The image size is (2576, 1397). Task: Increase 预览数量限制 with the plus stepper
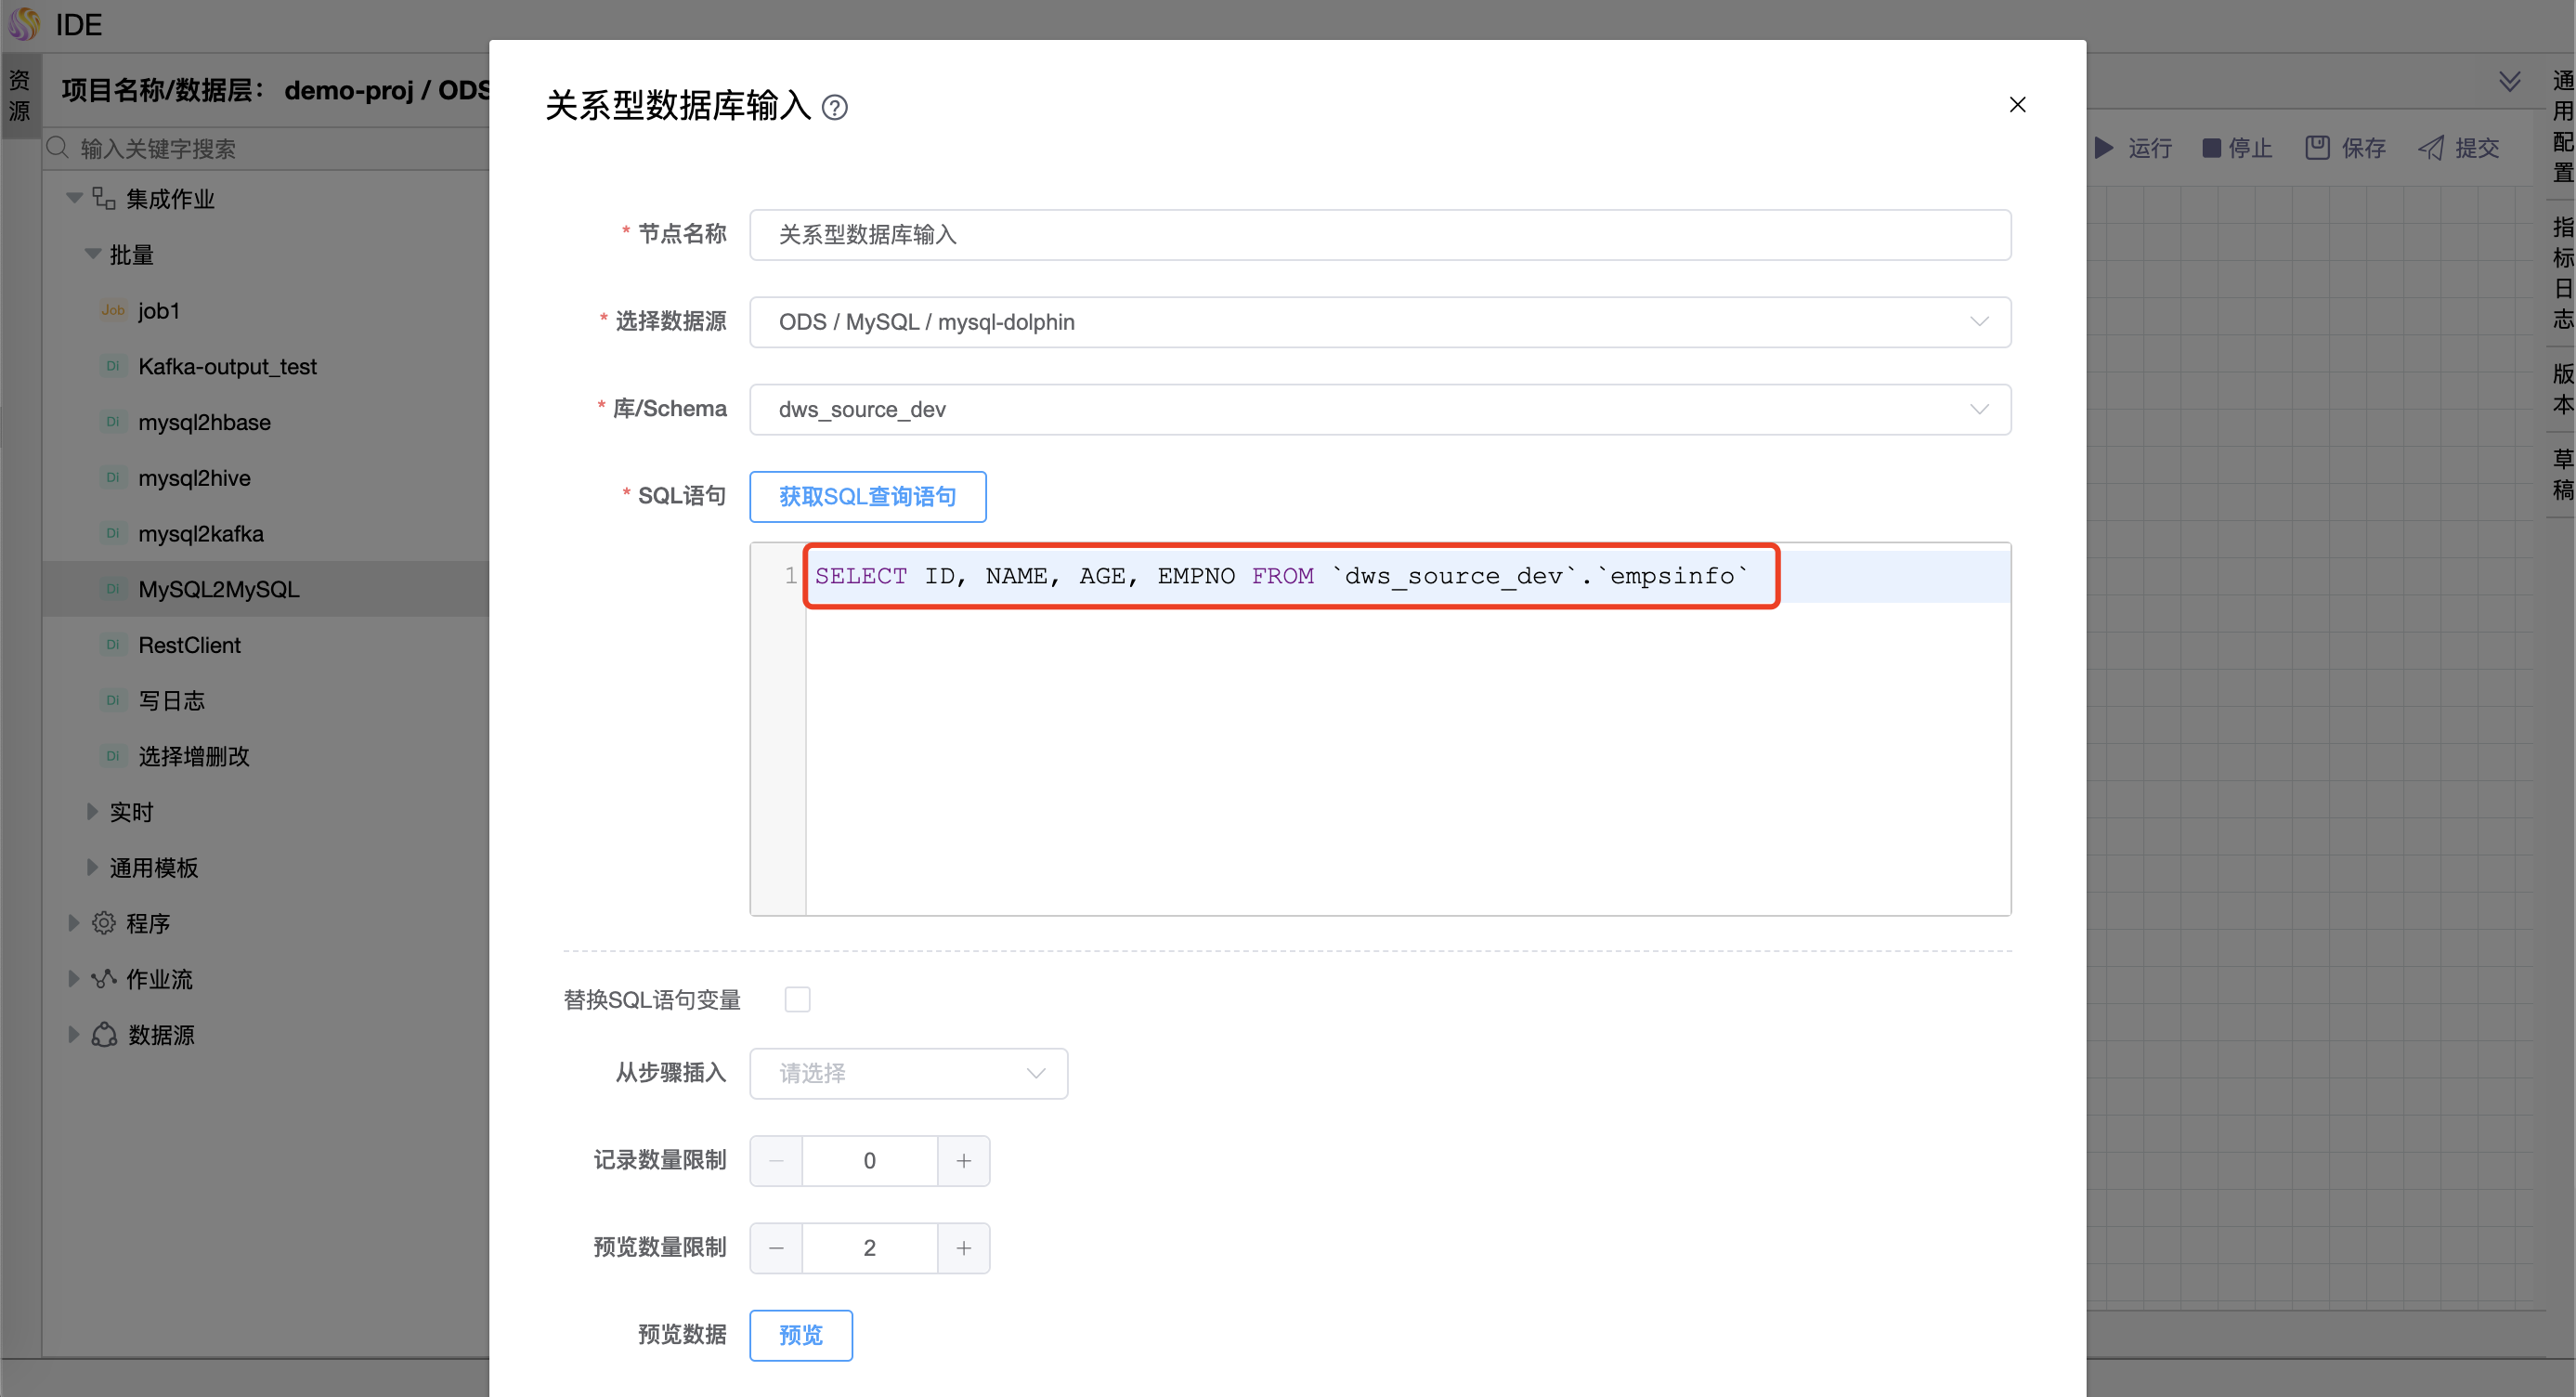(963, 1247)
